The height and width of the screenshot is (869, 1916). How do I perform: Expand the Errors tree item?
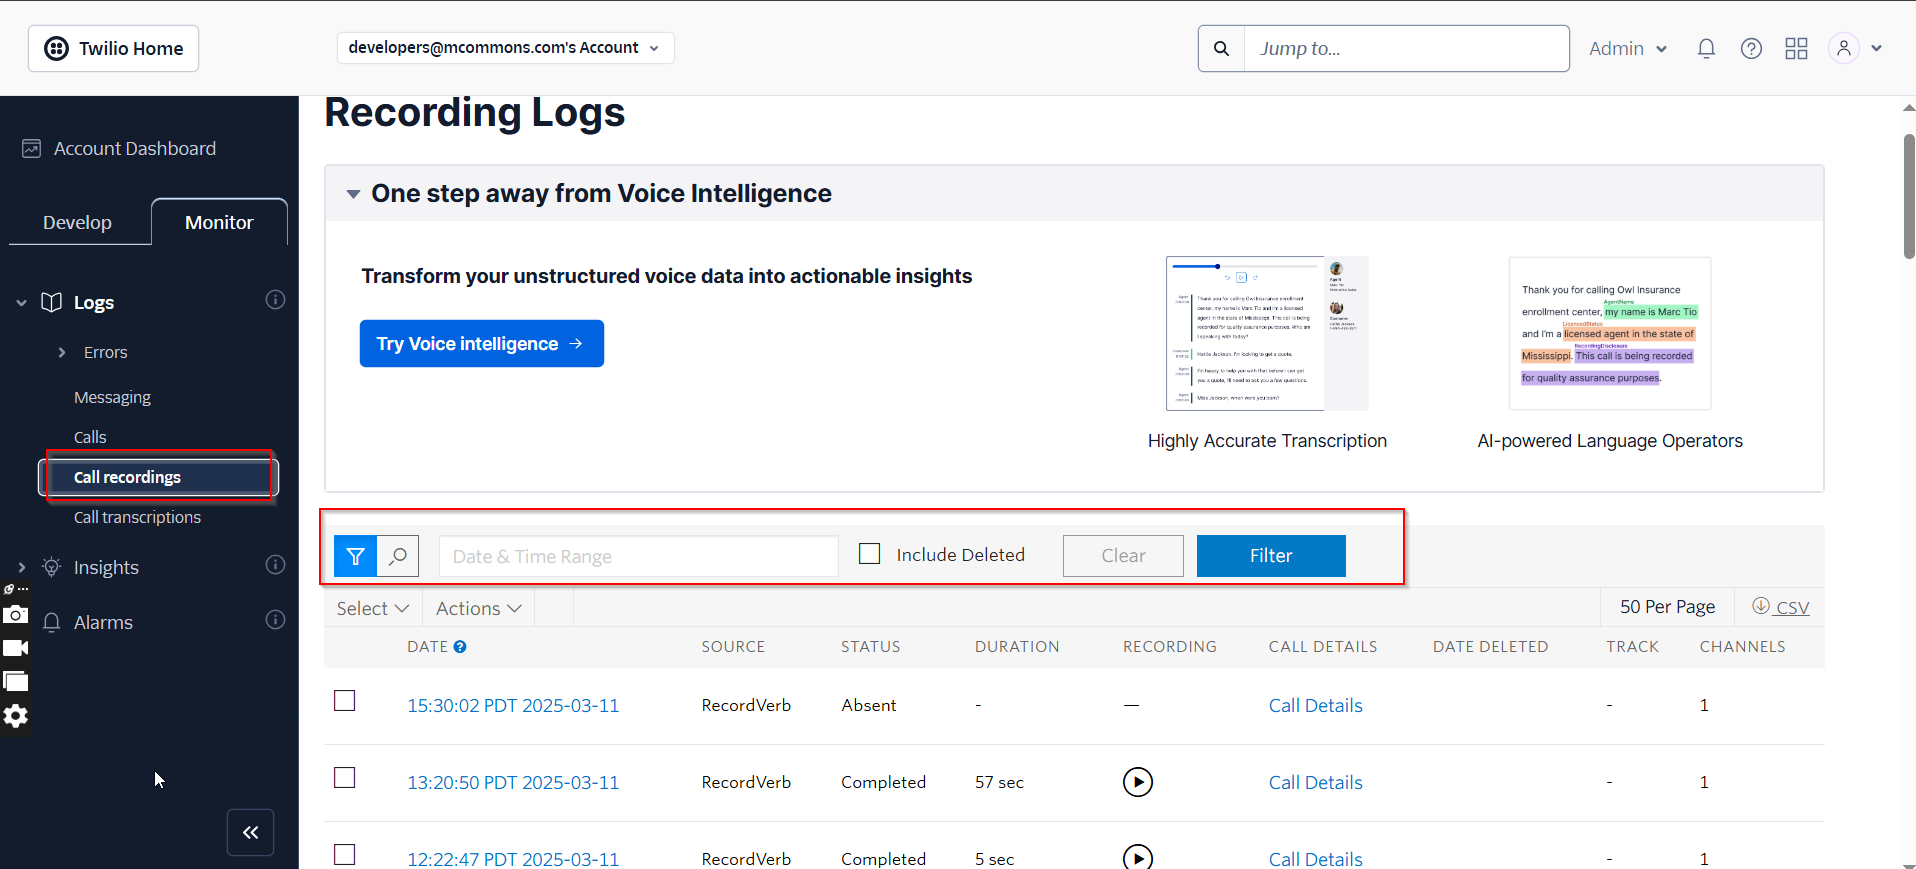(x=62, y=352)
